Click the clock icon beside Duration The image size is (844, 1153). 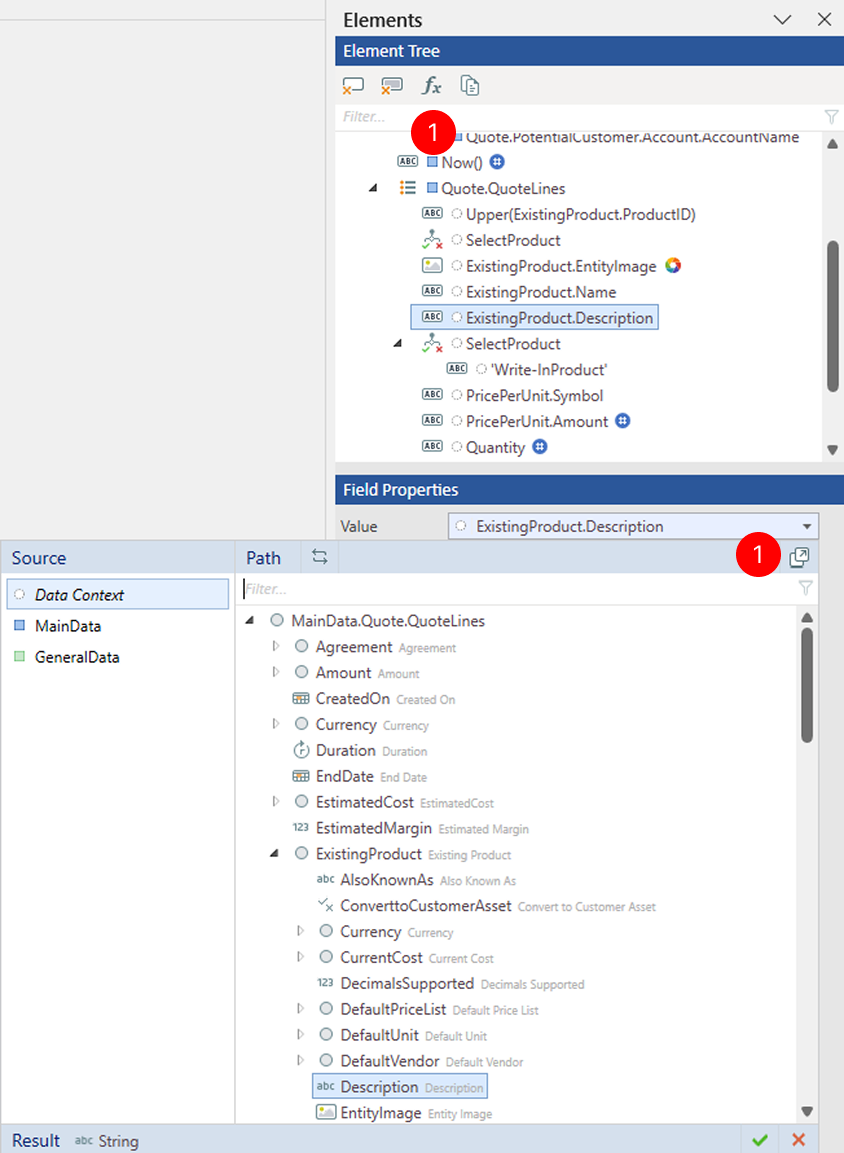click(301, 750)
